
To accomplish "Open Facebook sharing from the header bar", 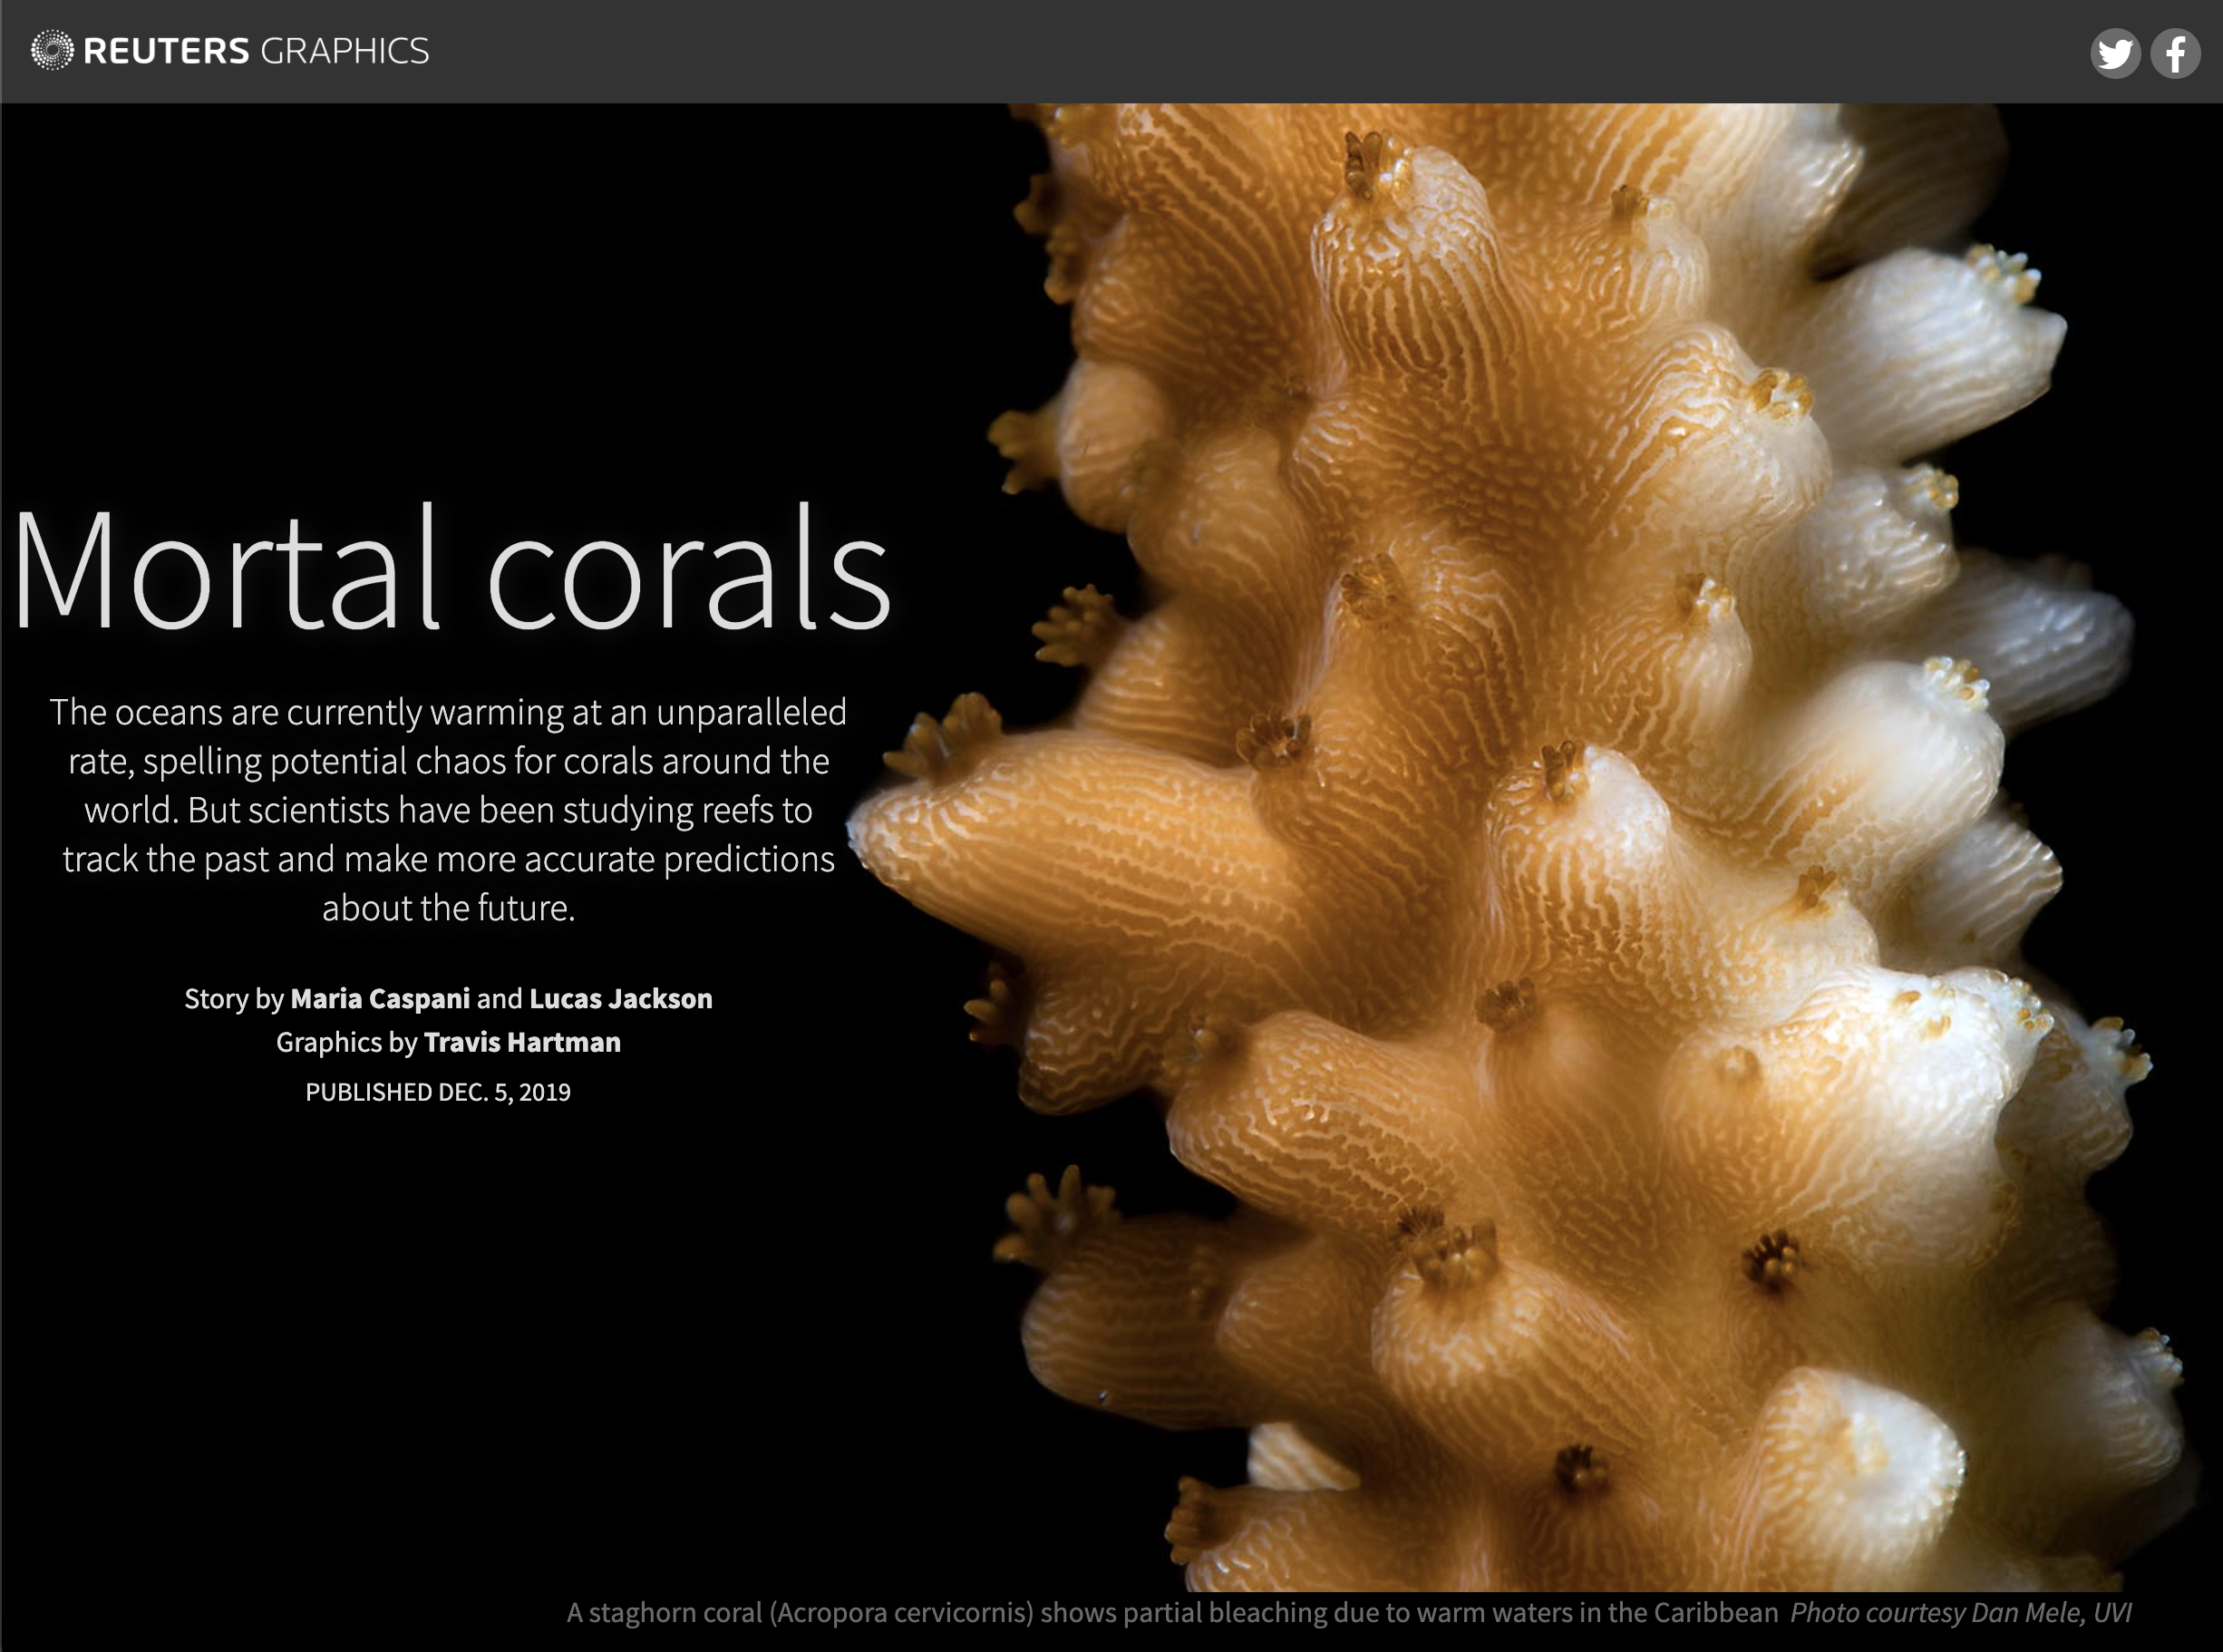I will click(x=2174, y=54).
